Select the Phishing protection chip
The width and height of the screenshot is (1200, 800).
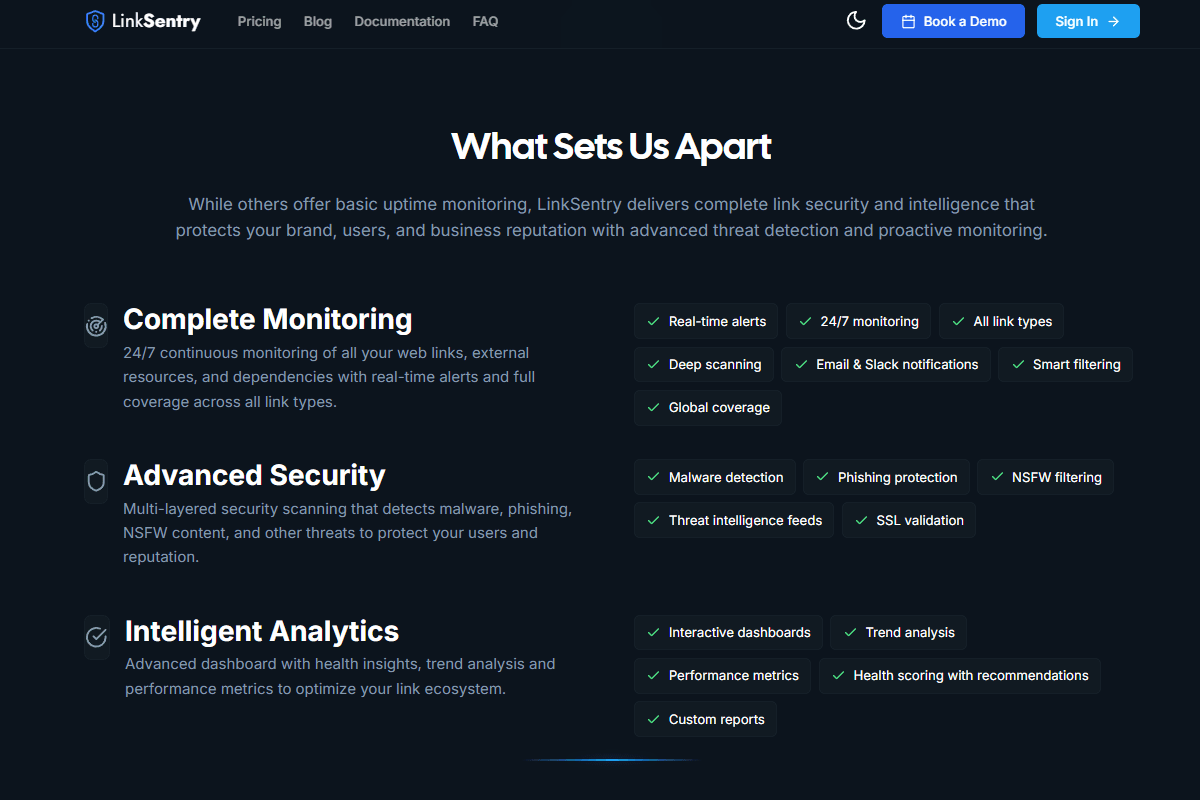click(886, 477)
